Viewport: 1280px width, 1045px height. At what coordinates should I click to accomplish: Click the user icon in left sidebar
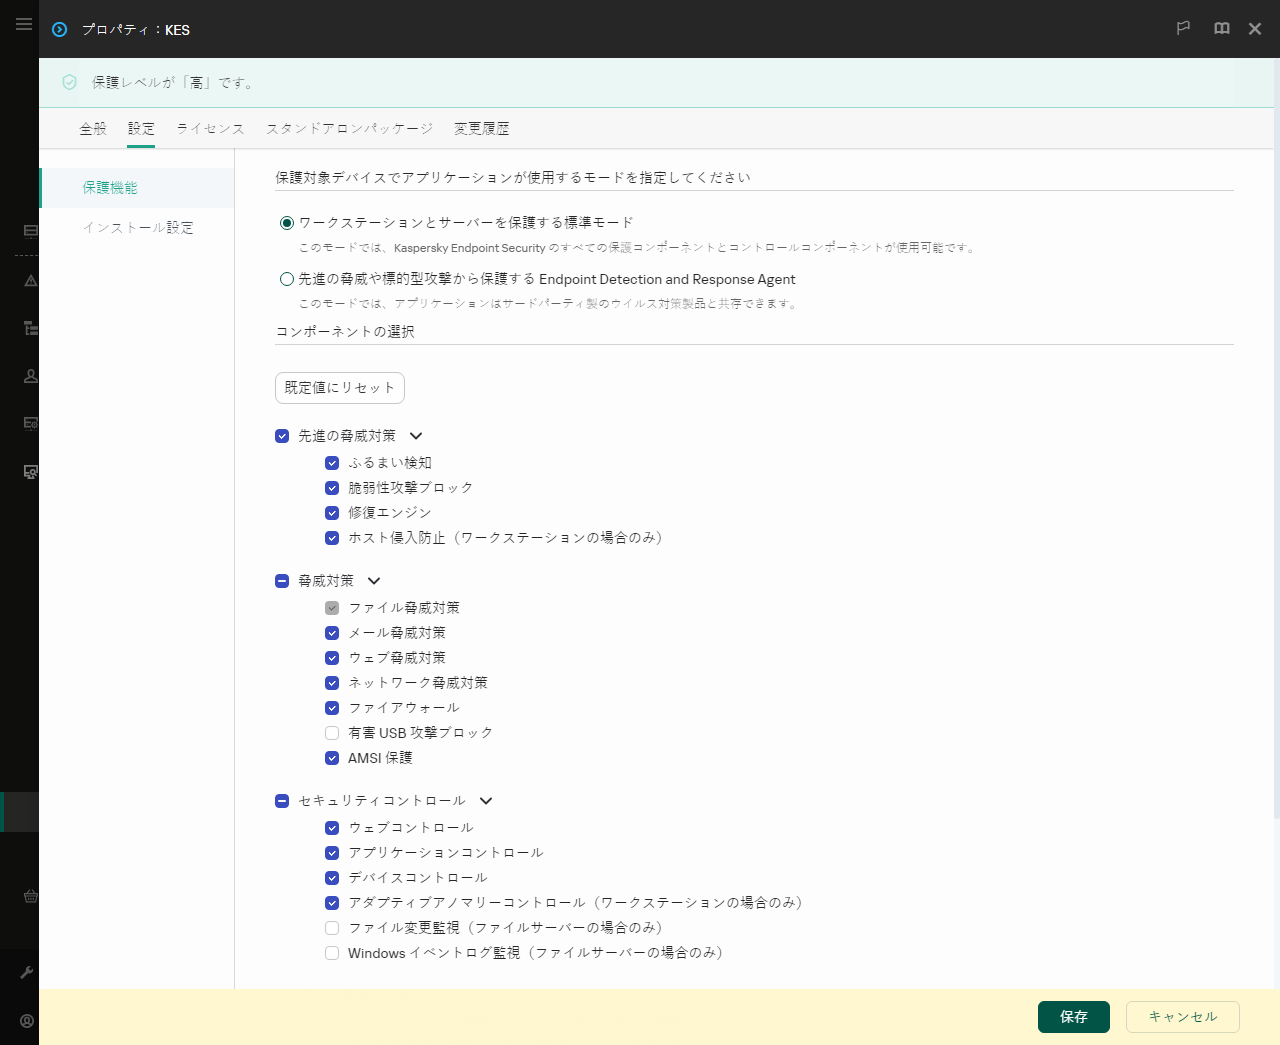click(30, 376)
